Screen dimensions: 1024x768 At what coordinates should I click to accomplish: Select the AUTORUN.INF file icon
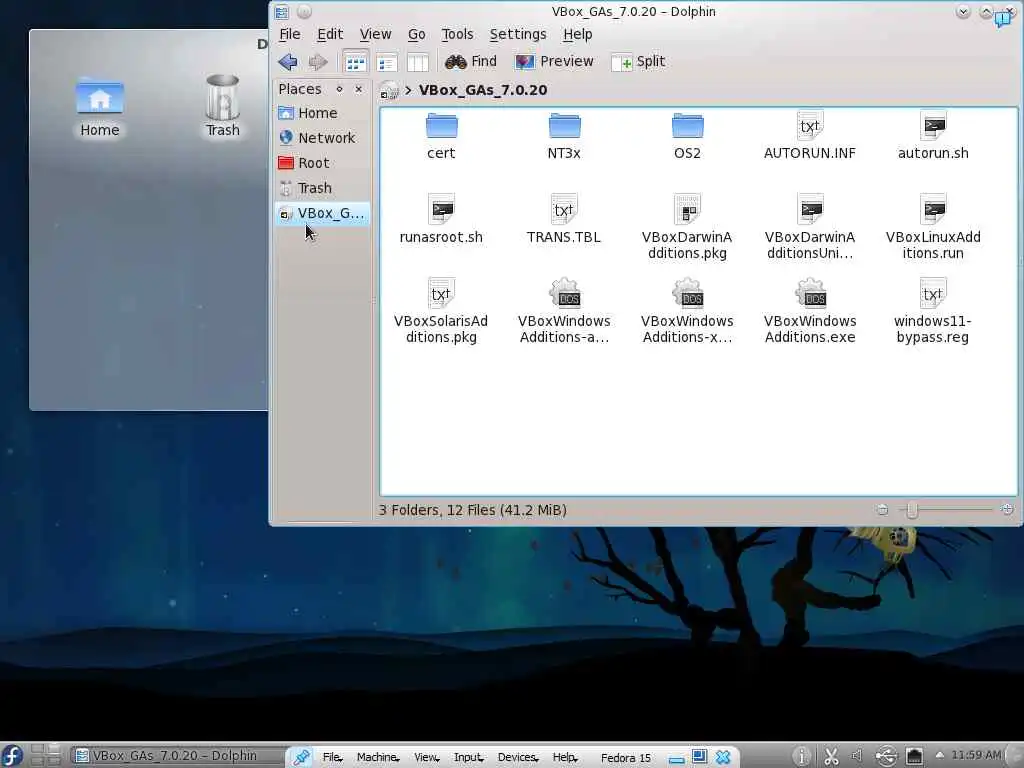point(810,125)
